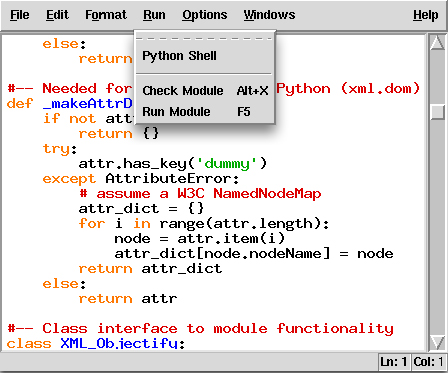Click 'Class interface to module functionality' comment
448x373 pixels.
(218, 329)
